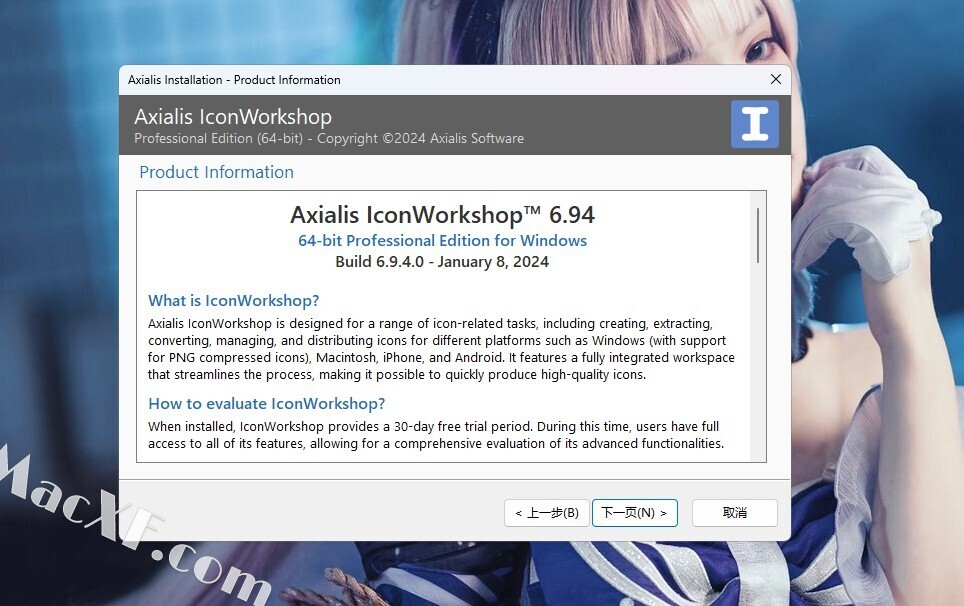This screenshot has width=964, height=606.
Task: Click the paragraph describing icon-related tasks
Action: click(441, 349)
